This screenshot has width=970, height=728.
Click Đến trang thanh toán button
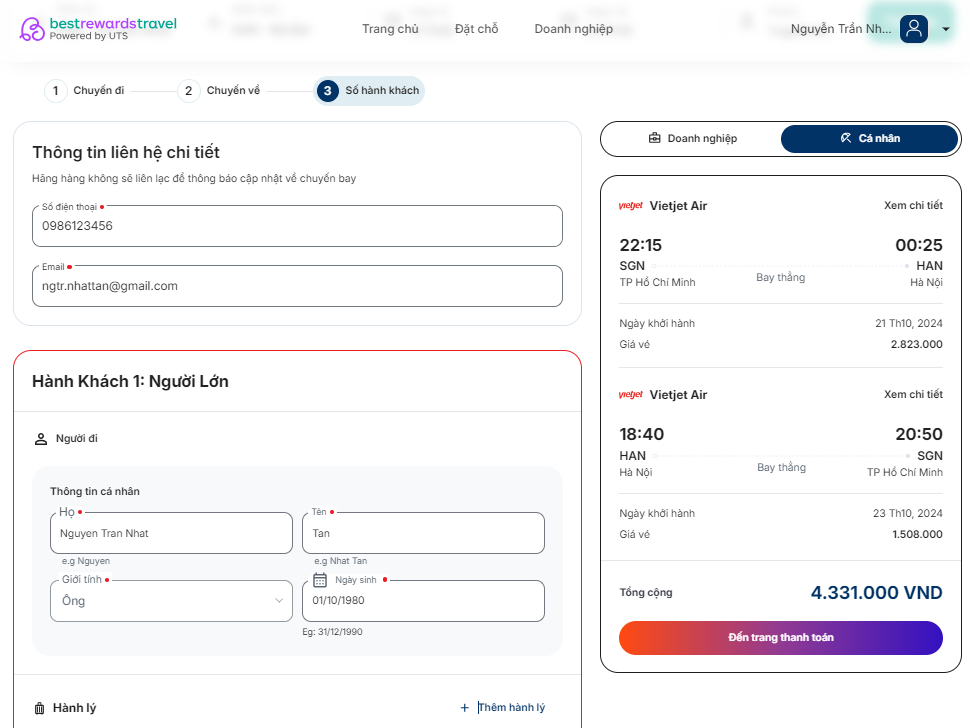pyautogui.click(x=781, y=638)
